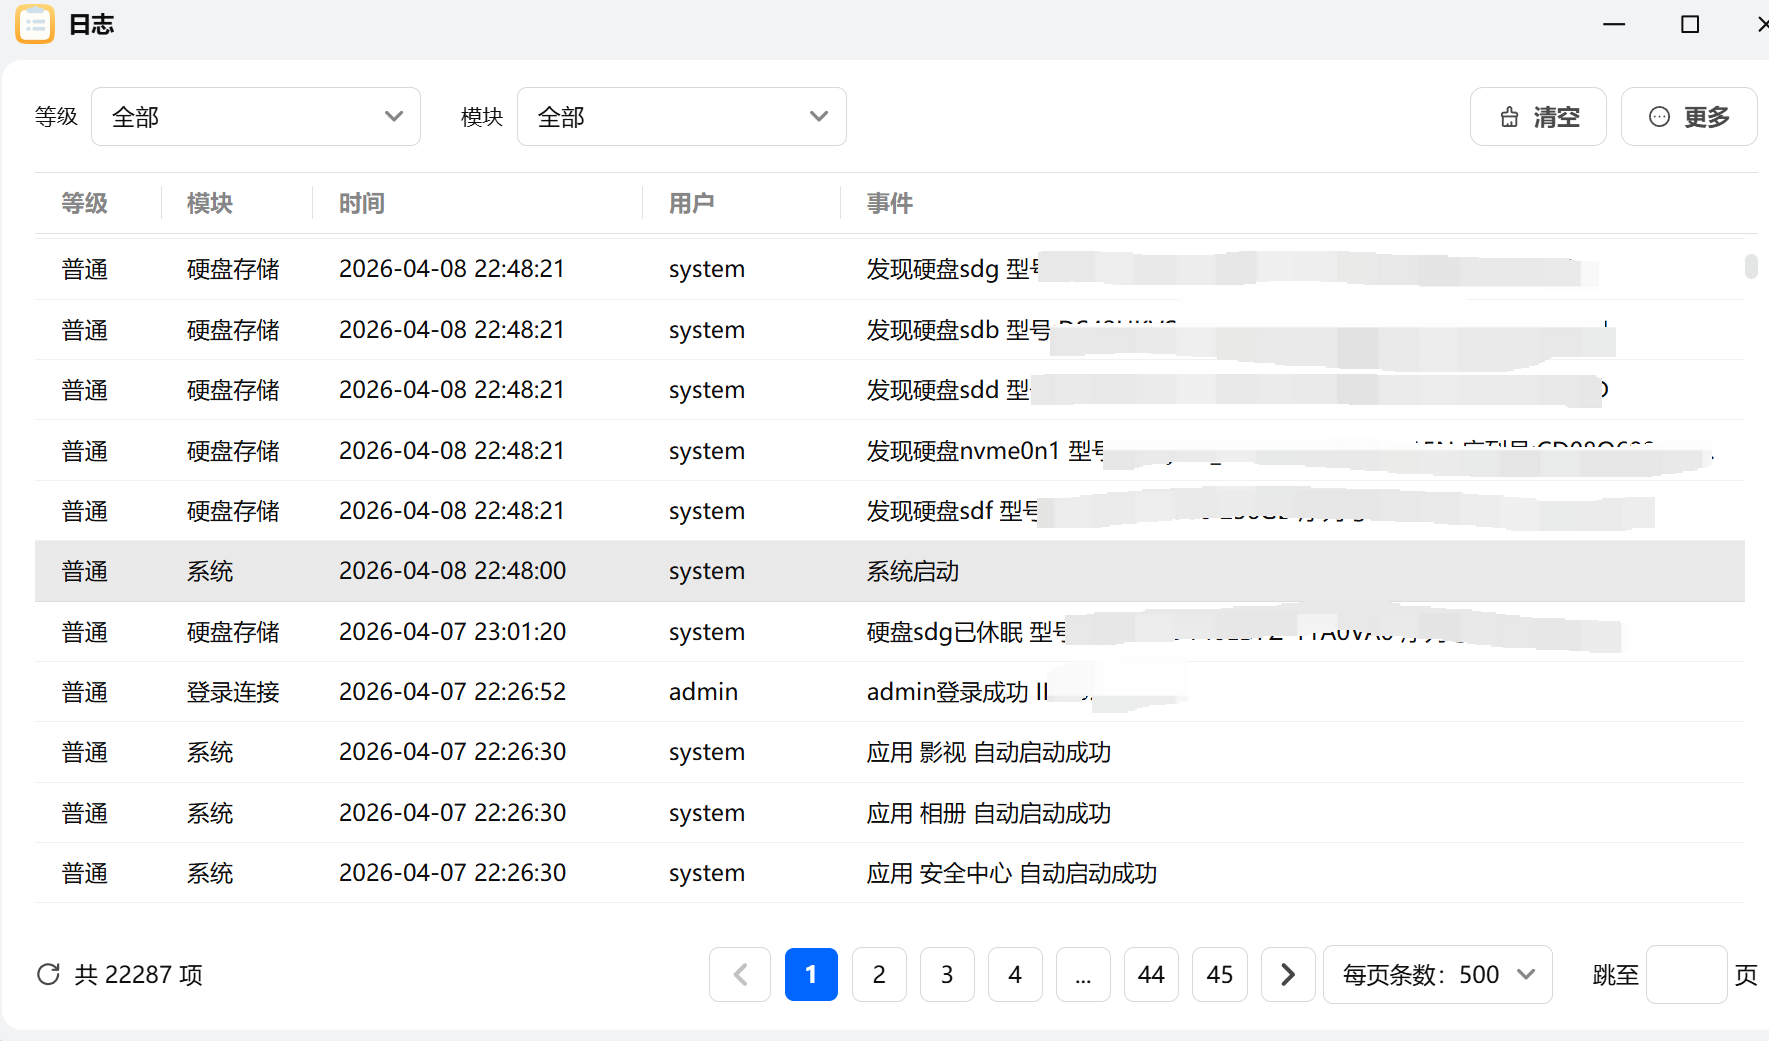Click the 时间 column header
The image size is (1769, 1041).
361,203
